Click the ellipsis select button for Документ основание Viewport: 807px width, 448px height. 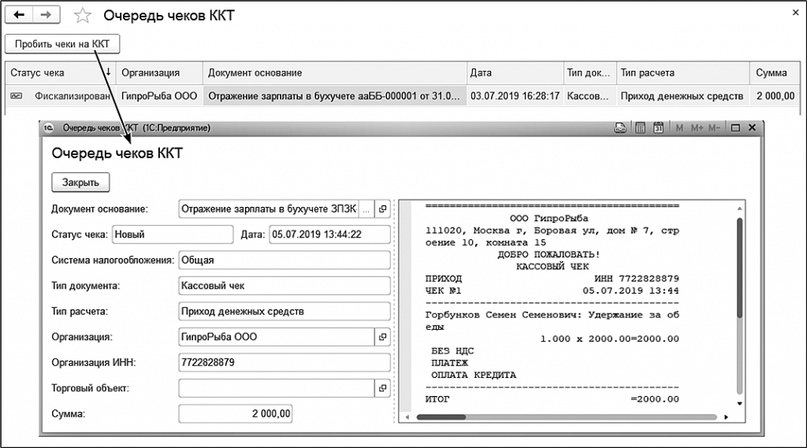pos(366,208)
